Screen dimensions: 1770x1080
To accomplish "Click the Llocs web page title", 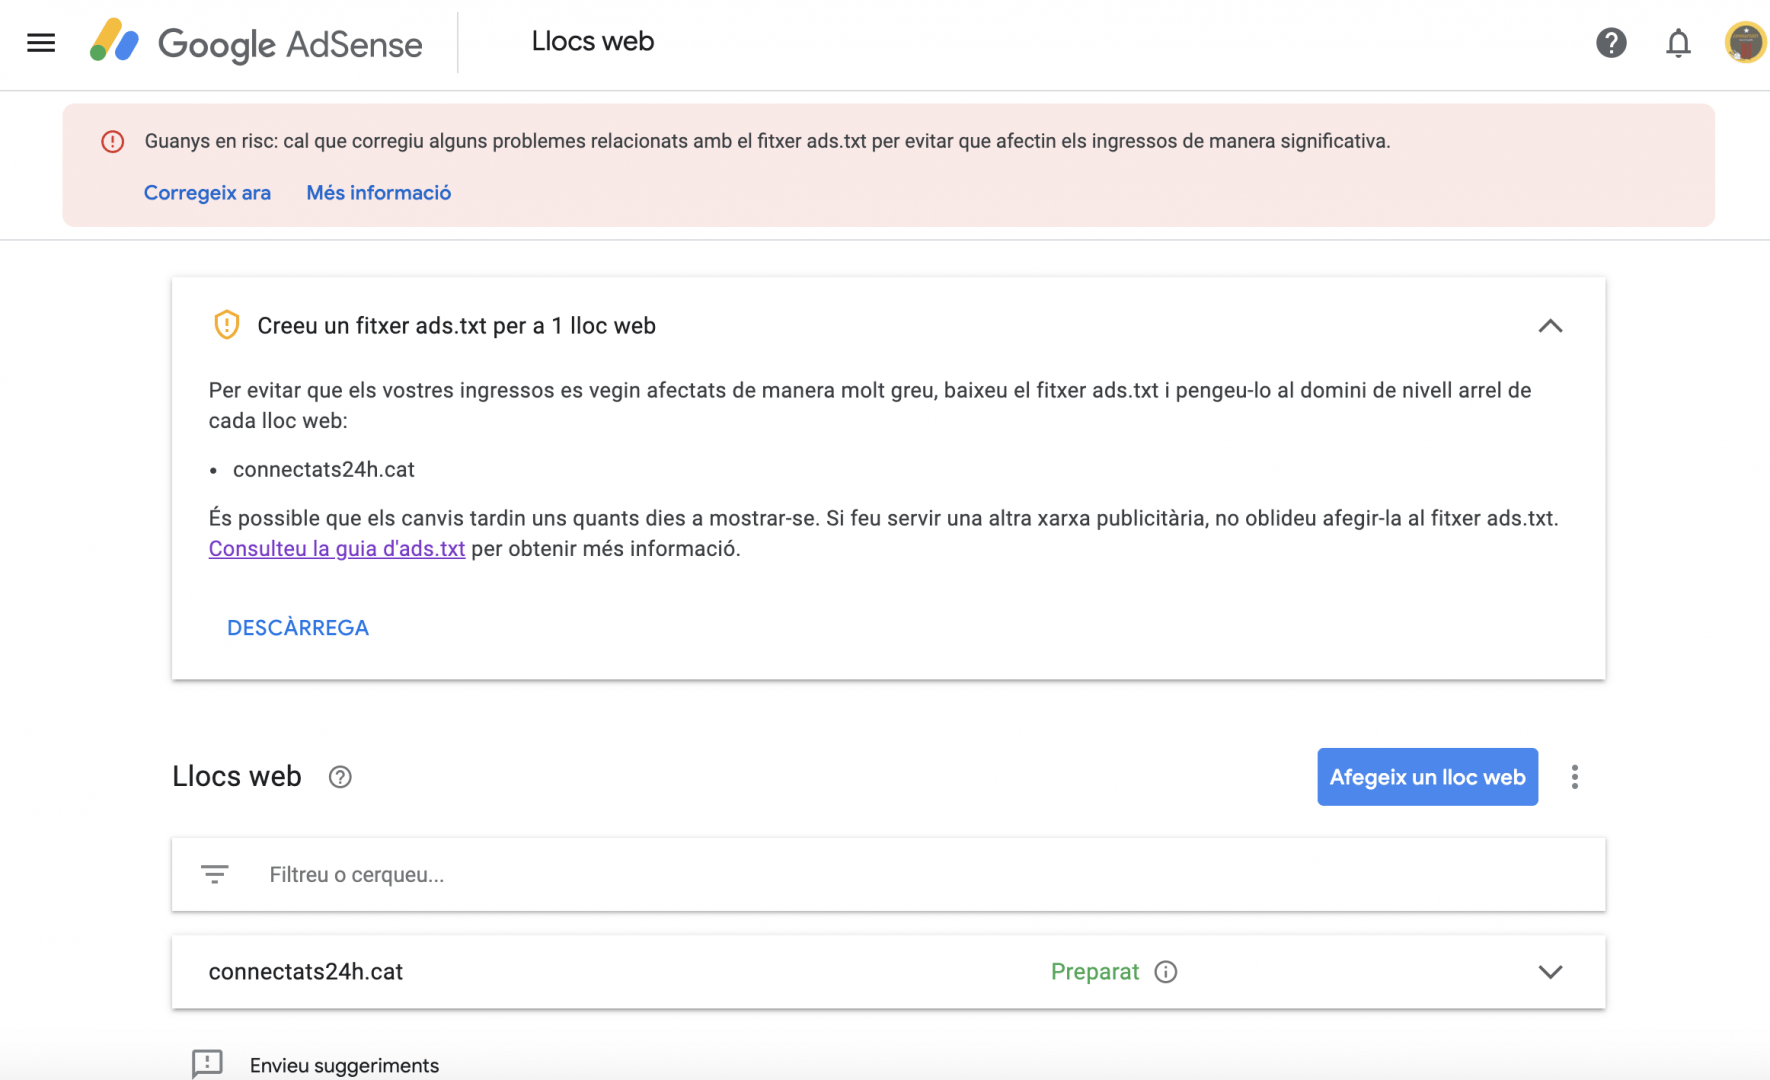I will (x=593, y=42).
